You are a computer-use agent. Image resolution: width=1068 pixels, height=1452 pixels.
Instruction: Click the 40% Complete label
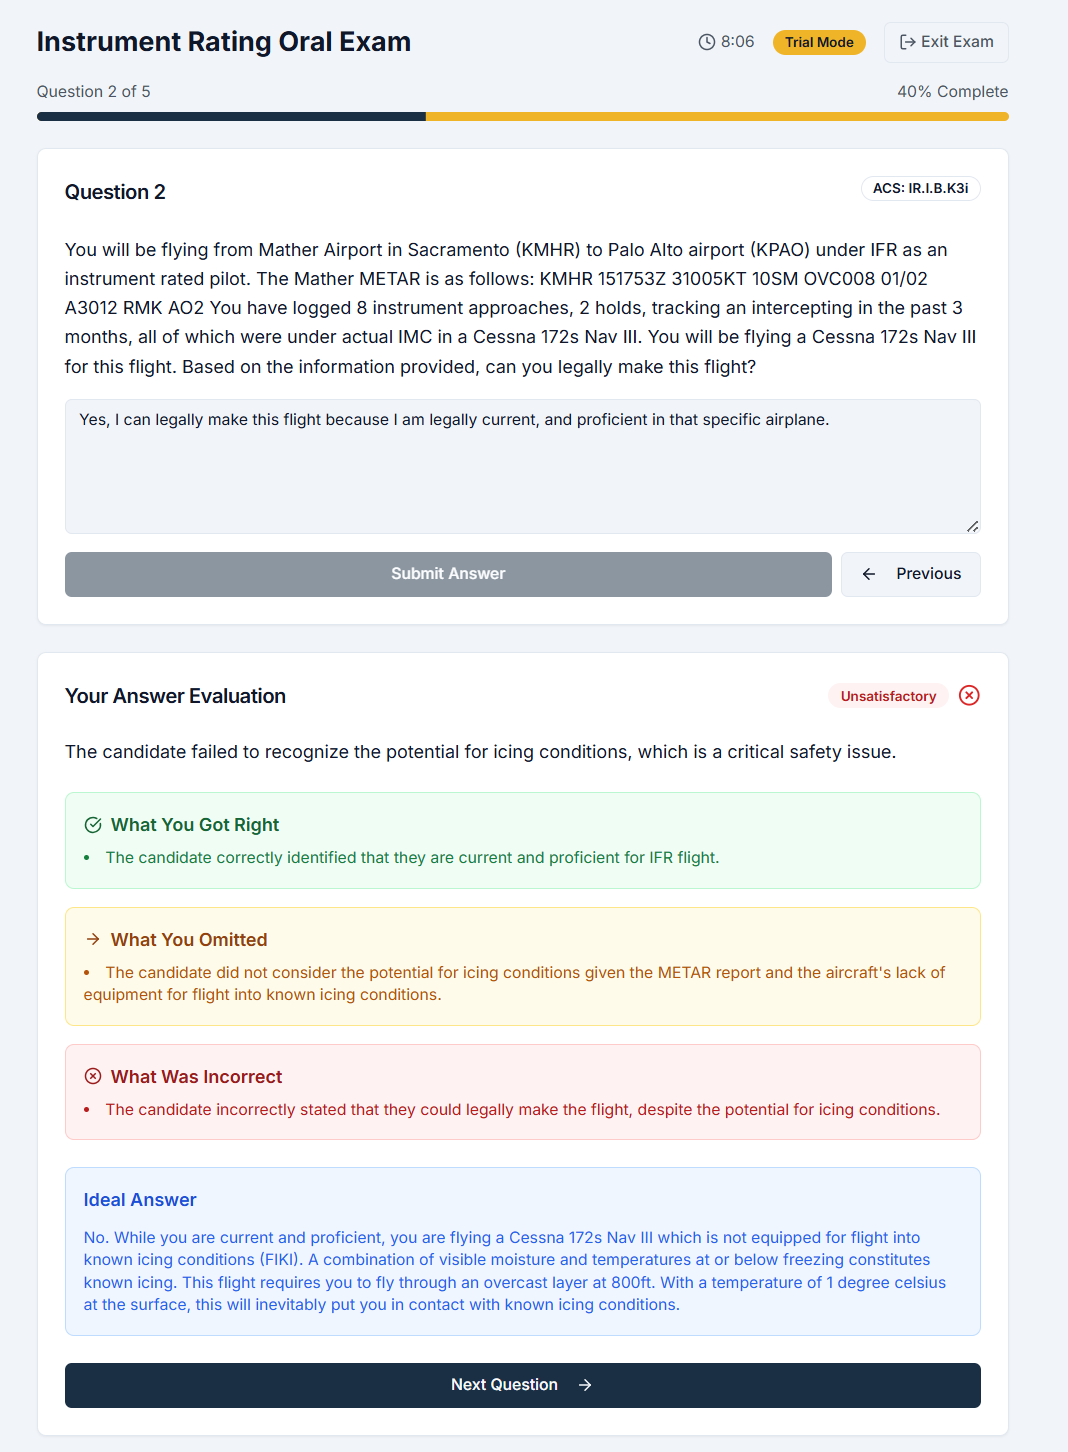(952, 92)
